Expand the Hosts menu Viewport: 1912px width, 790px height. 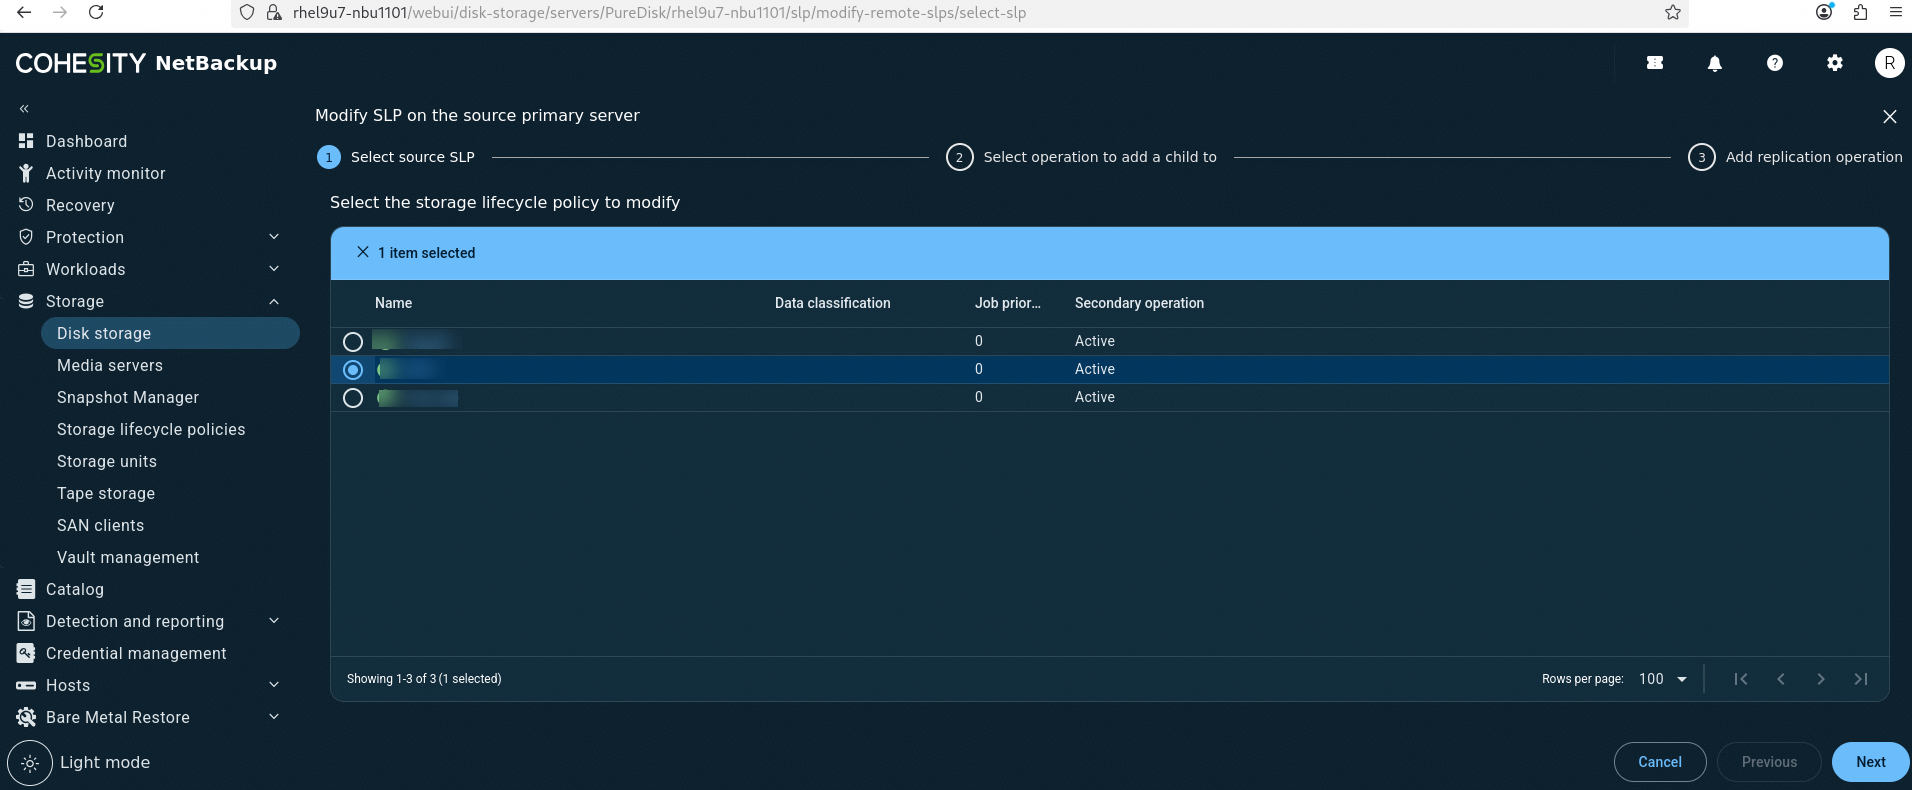pos(274,685)
